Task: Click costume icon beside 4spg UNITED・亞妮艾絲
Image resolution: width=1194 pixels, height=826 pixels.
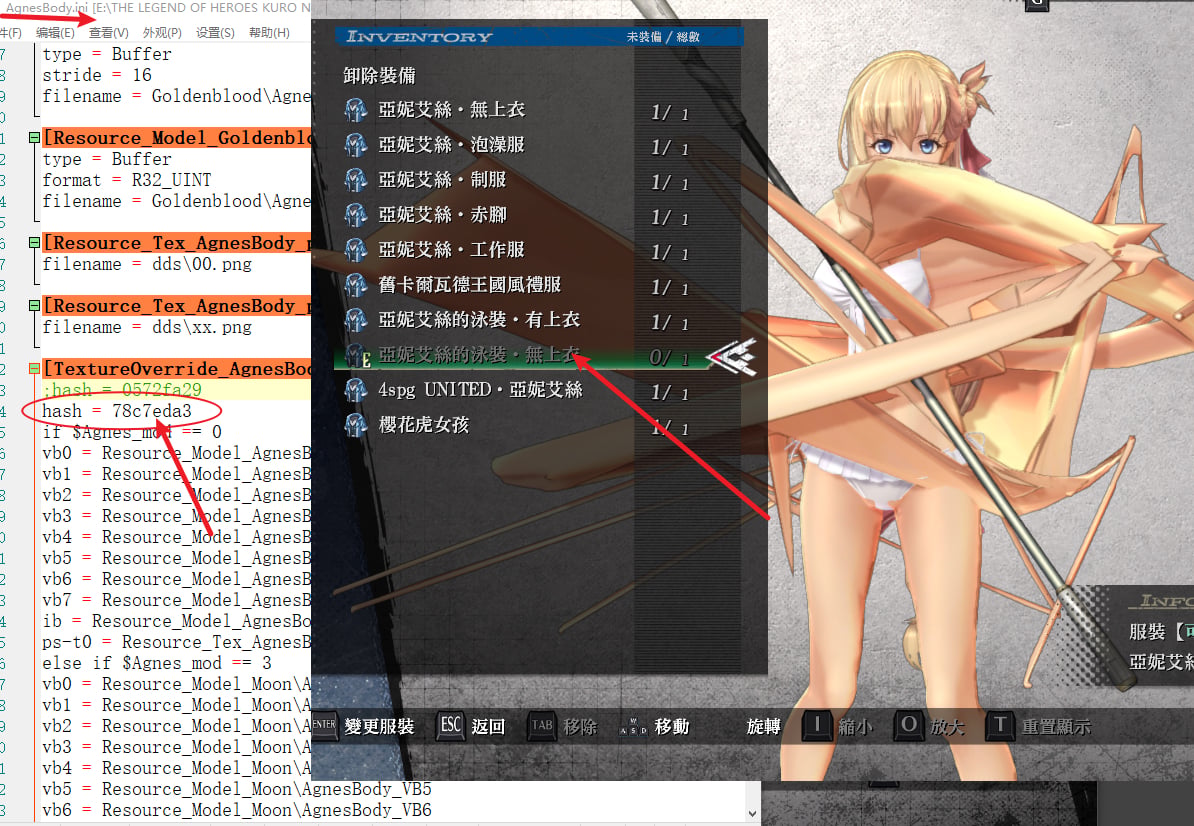Action: coord(356,390)
